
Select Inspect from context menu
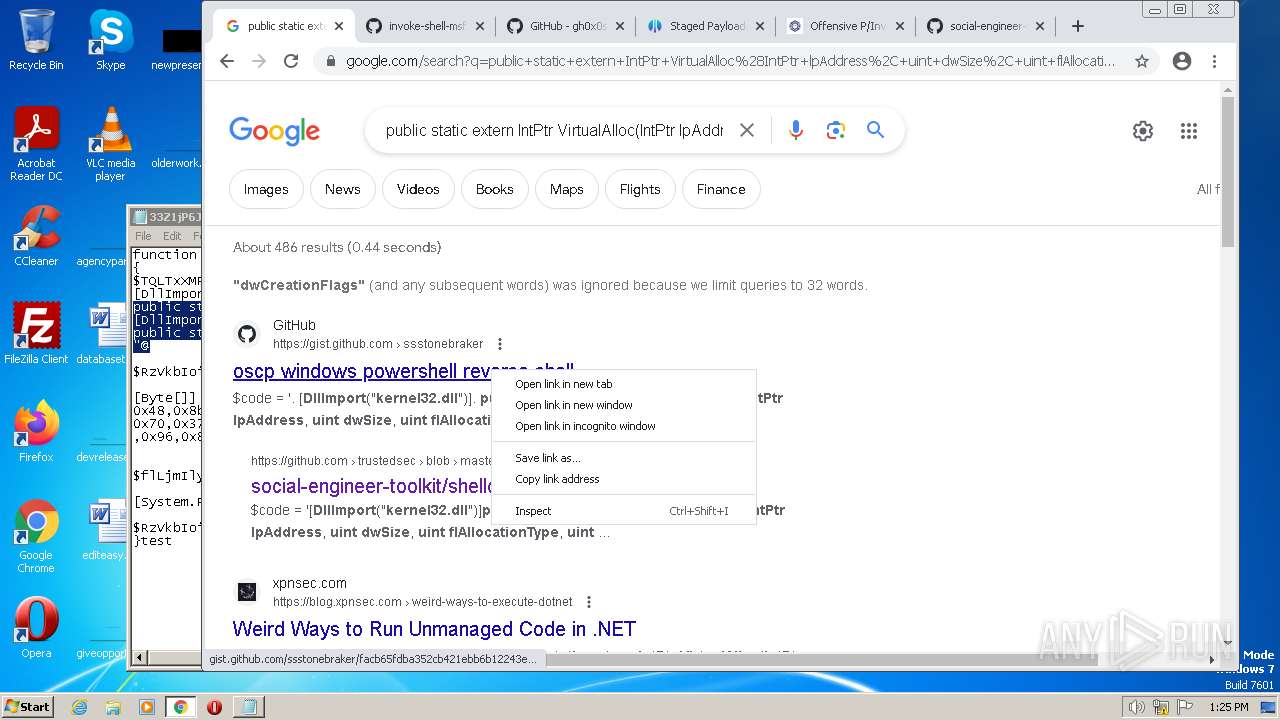(x=624, y=511)
